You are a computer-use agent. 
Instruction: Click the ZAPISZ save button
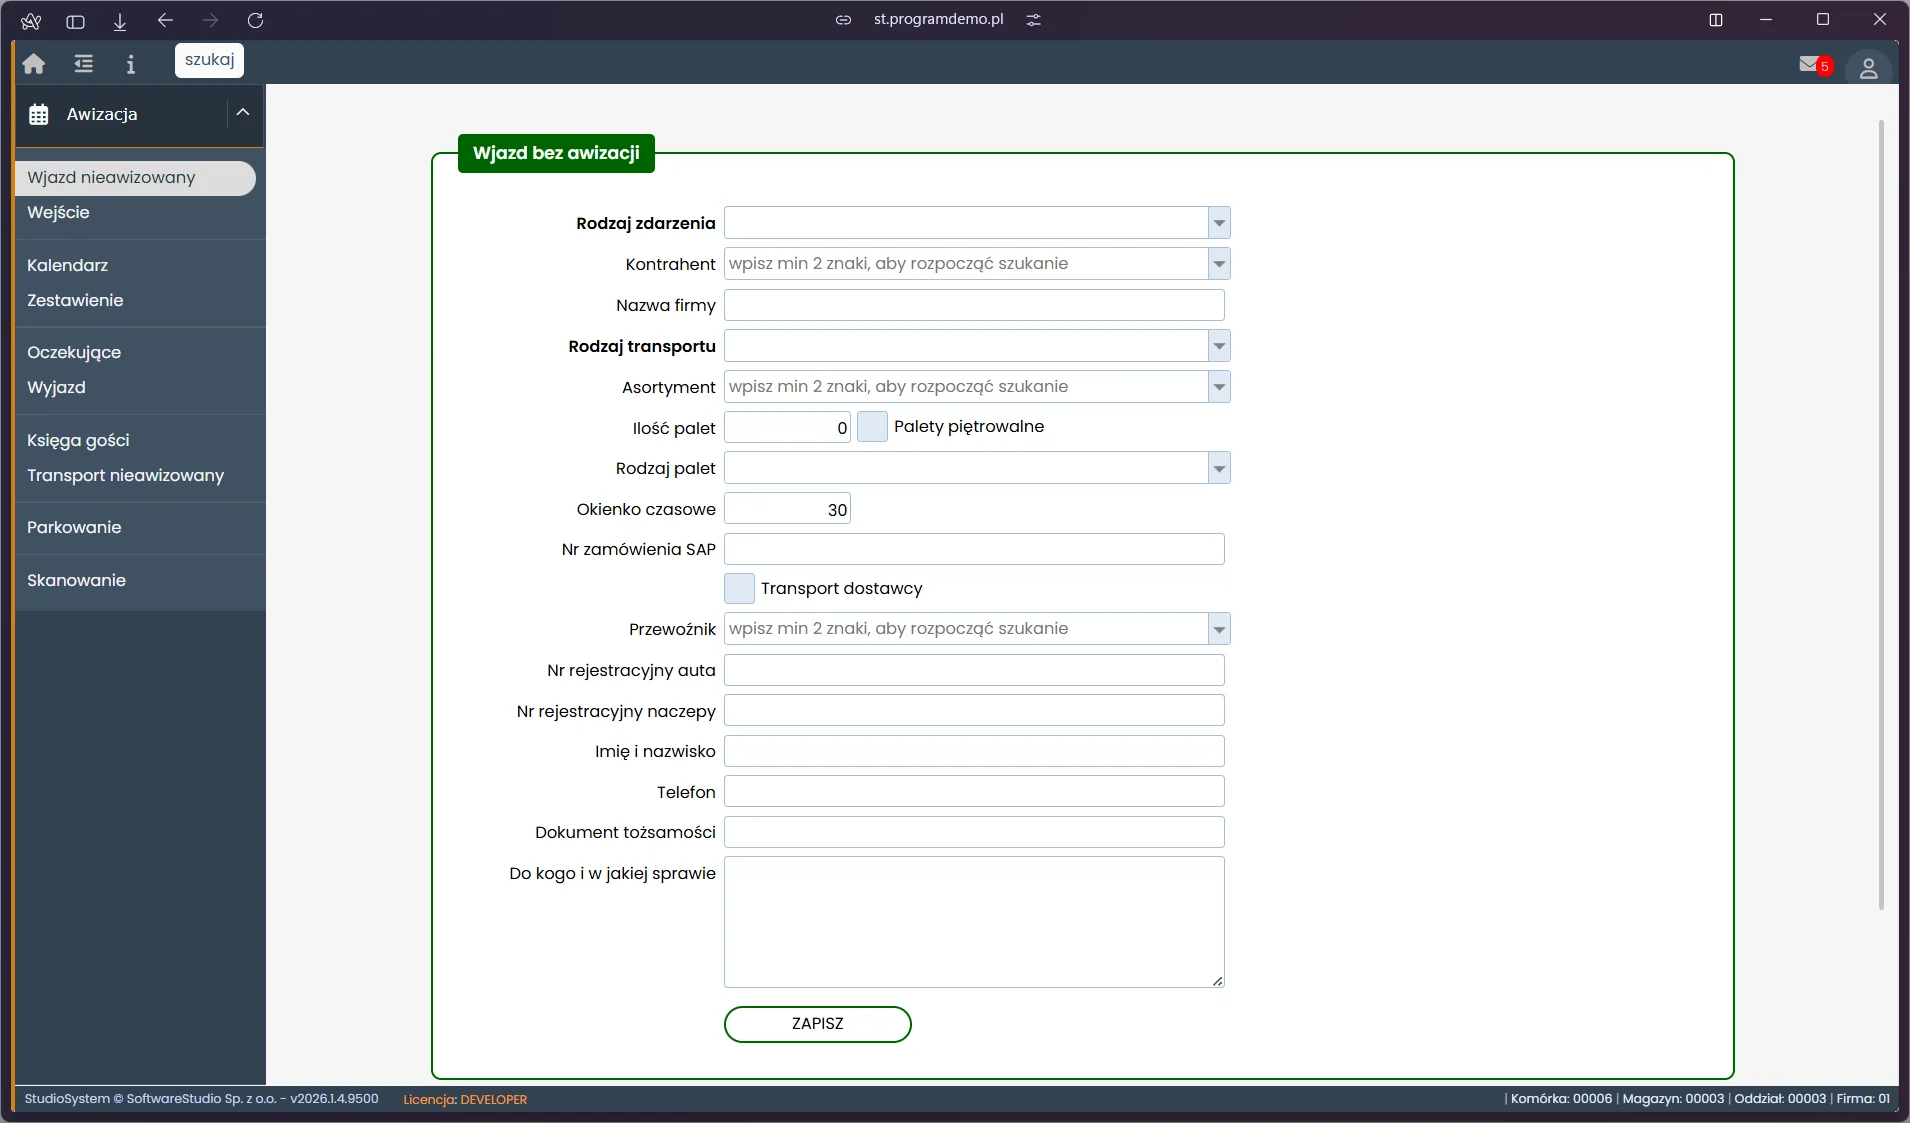pos(818,1024)
